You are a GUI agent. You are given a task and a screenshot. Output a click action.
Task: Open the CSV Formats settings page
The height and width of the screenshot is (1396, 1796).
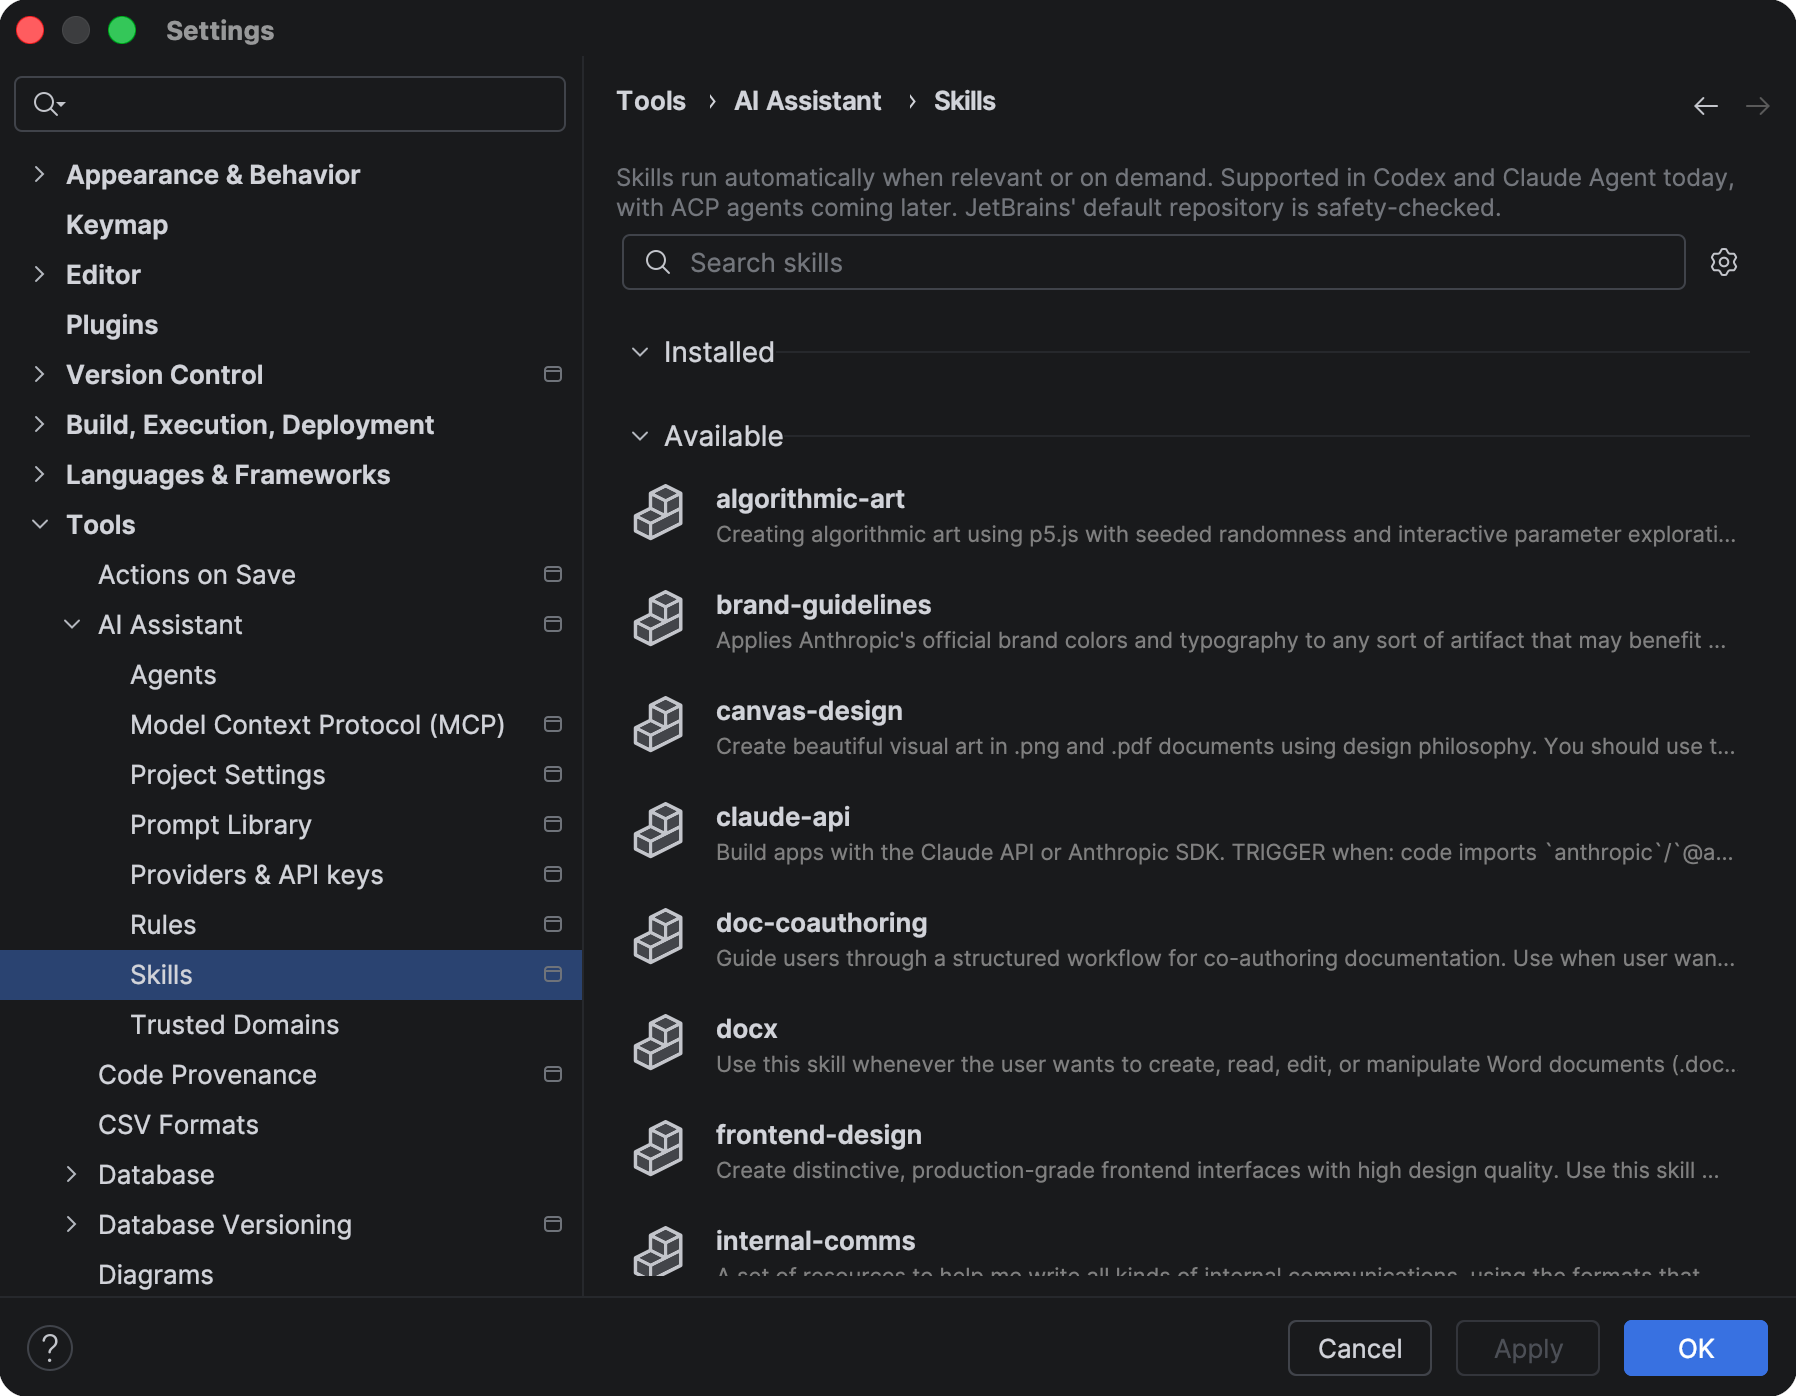178,1125
